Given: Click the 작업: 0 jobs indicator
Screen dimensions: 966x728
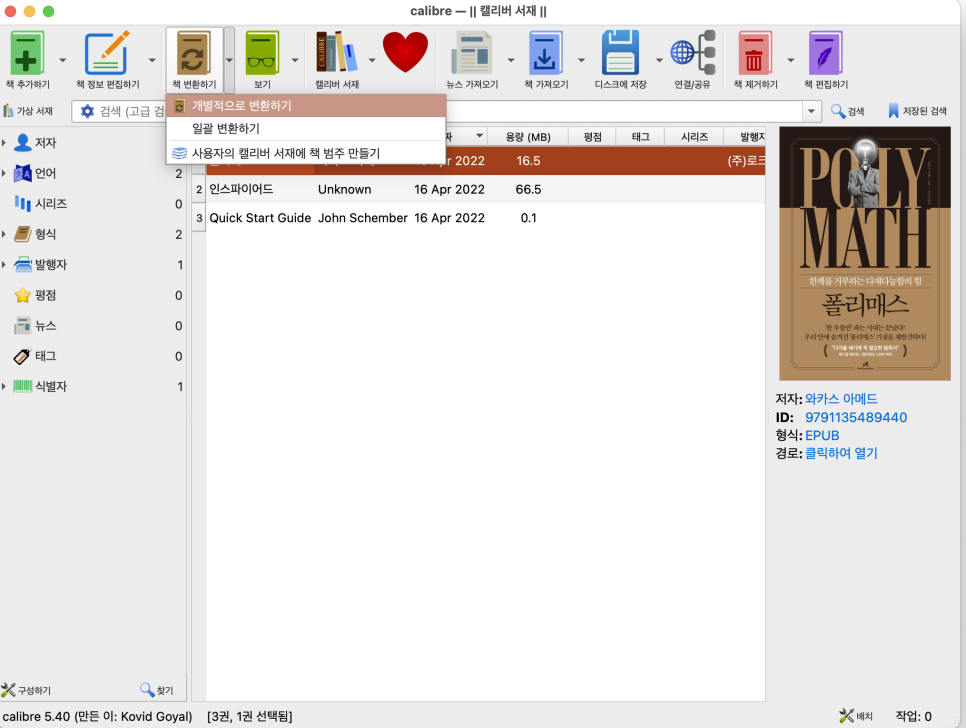Looking at the screenshot, I should click(x=913, y=716).
